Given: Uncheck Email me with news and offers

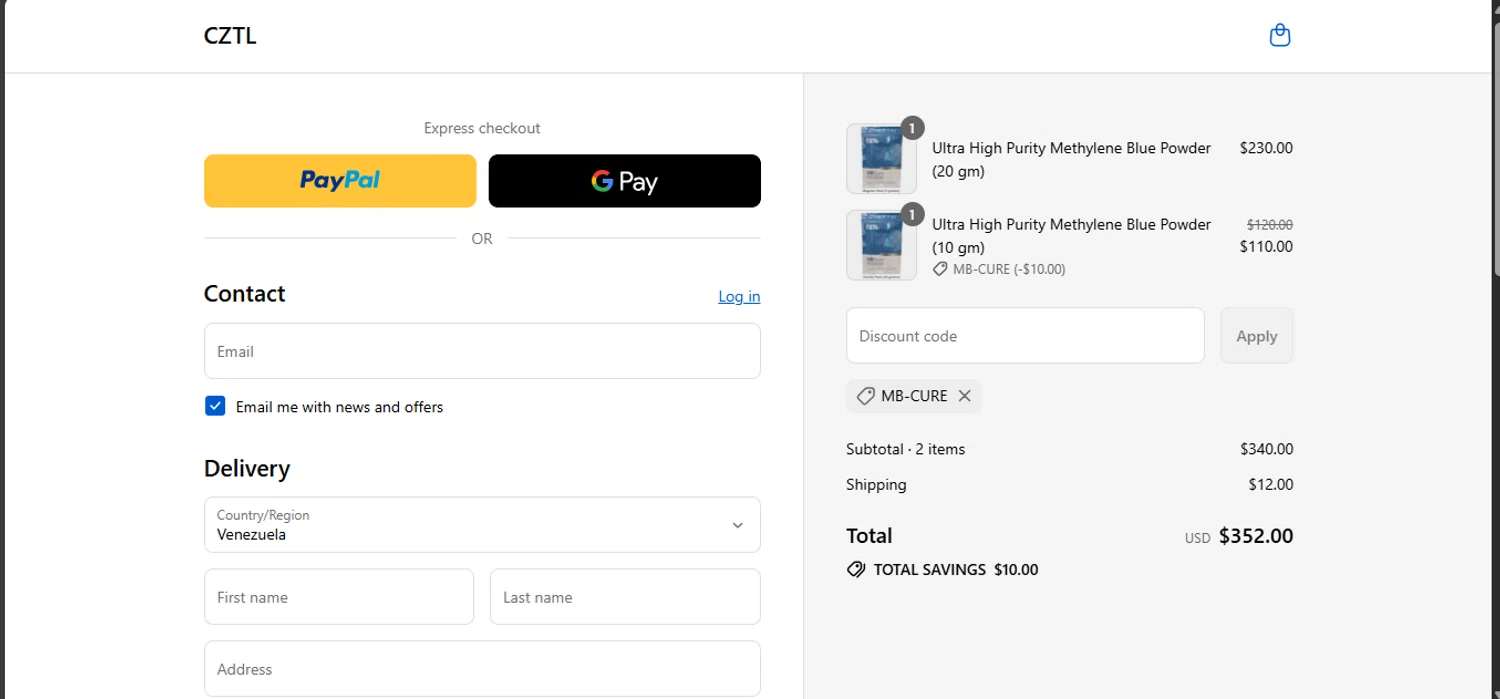Looking at the screenshot, I should tap(215, 406).
